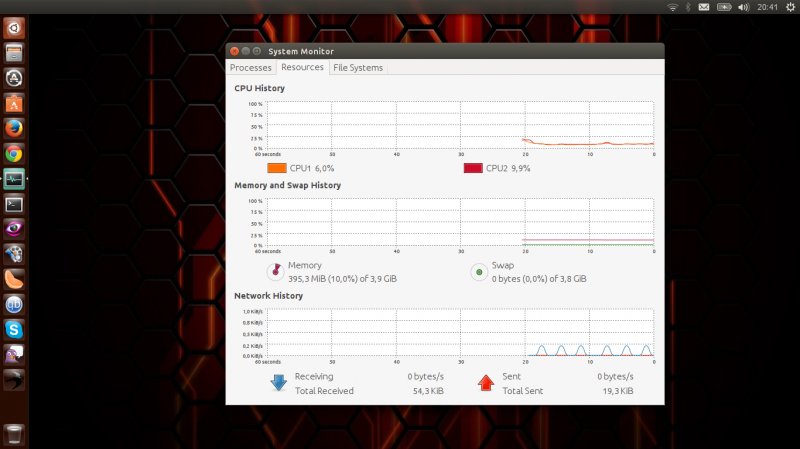The width and height of the screenshot is (800, 449).
Task: Open the Swap pie color picker
Action: click(x=478, y=271)
